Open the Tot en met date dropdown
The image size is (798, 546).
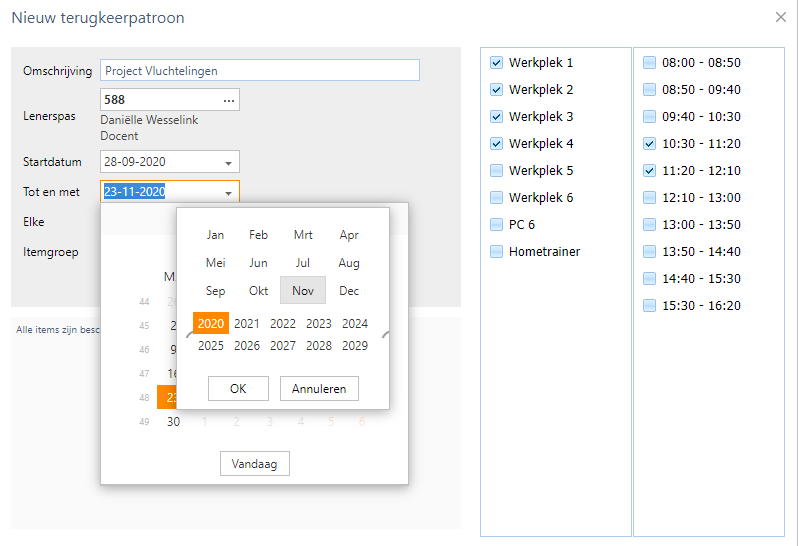228,193
